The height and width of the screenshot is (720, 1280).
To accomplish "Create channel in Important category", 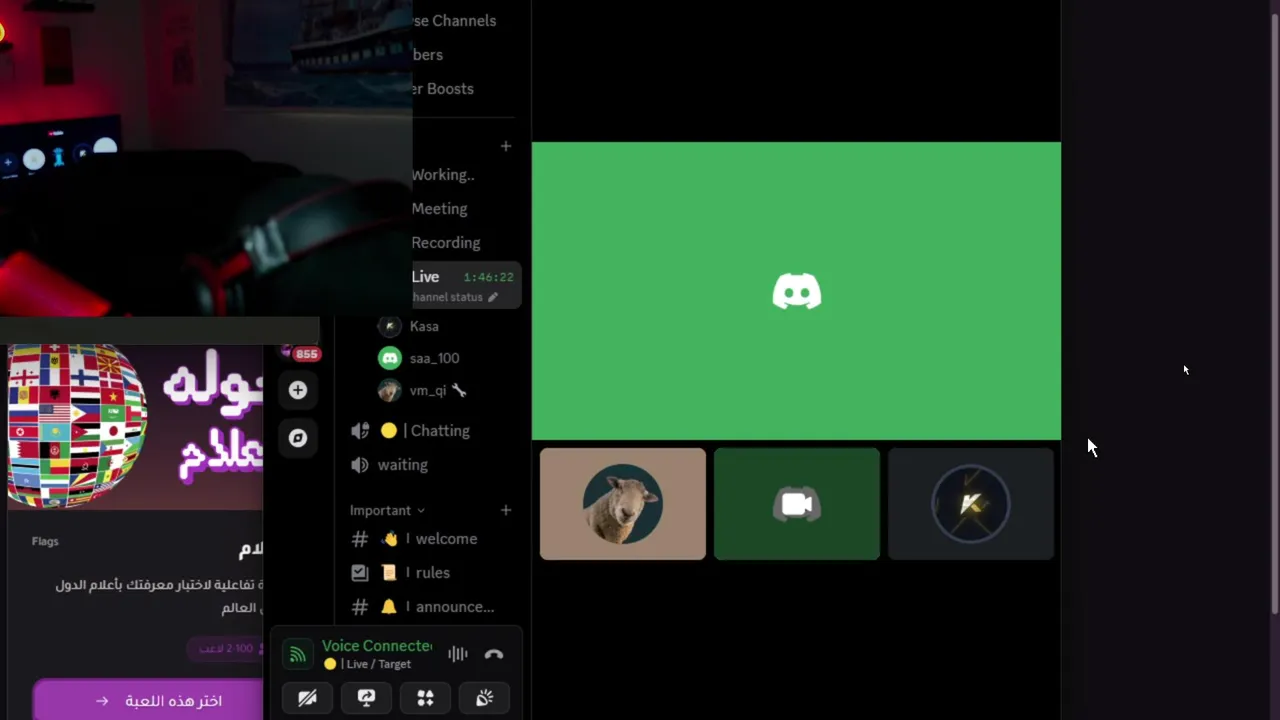I will (506, 510).
